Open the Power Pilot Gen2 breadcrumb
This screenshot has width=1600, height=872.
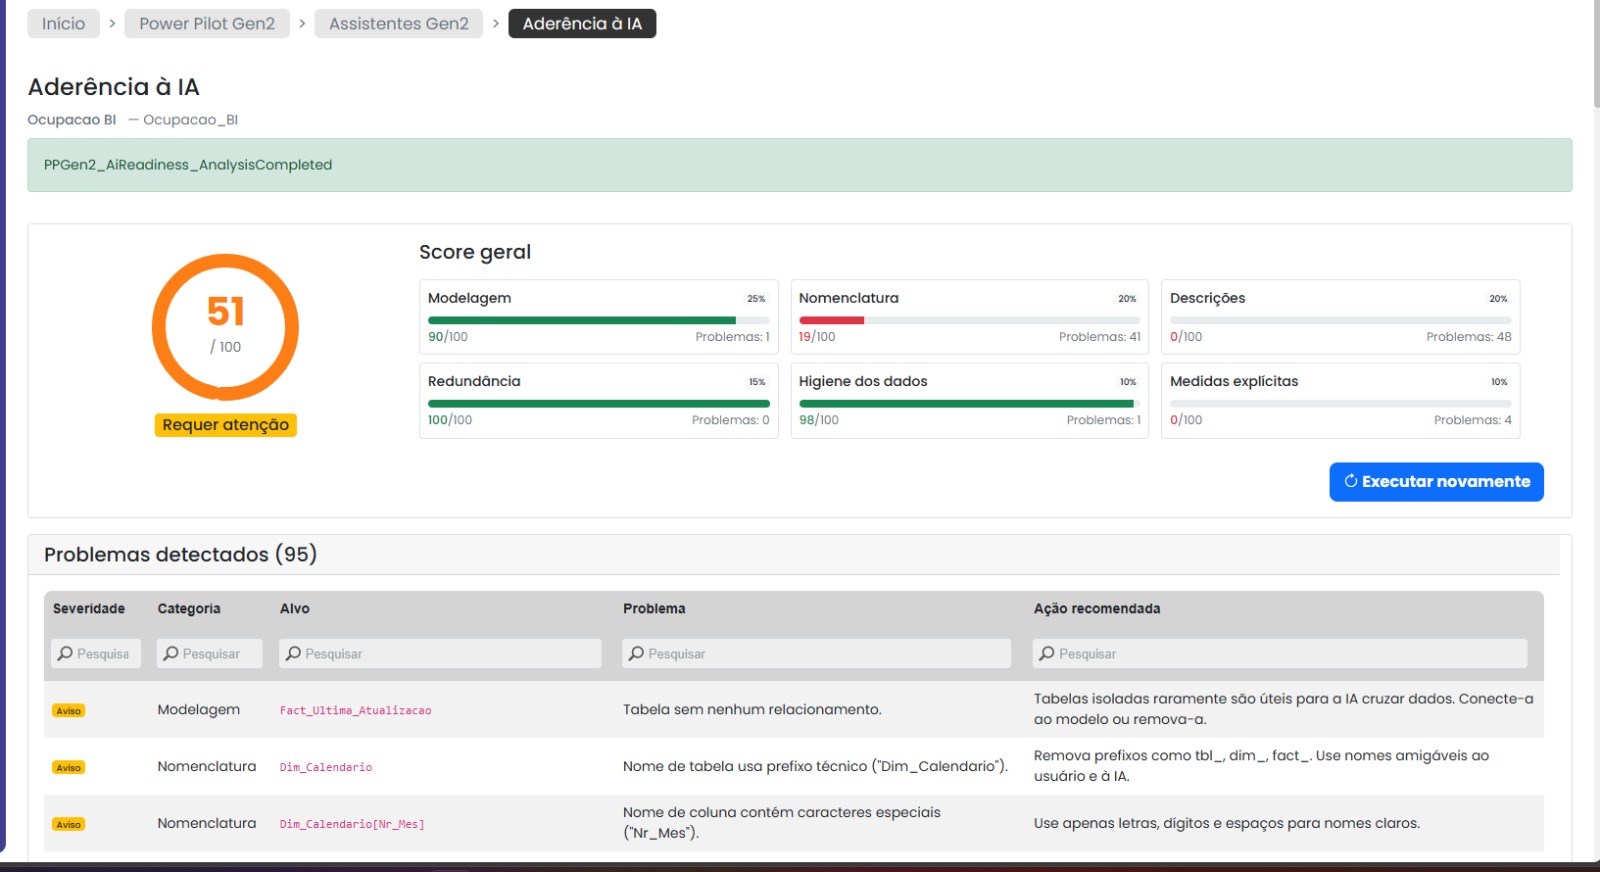[x=207, y=24]
